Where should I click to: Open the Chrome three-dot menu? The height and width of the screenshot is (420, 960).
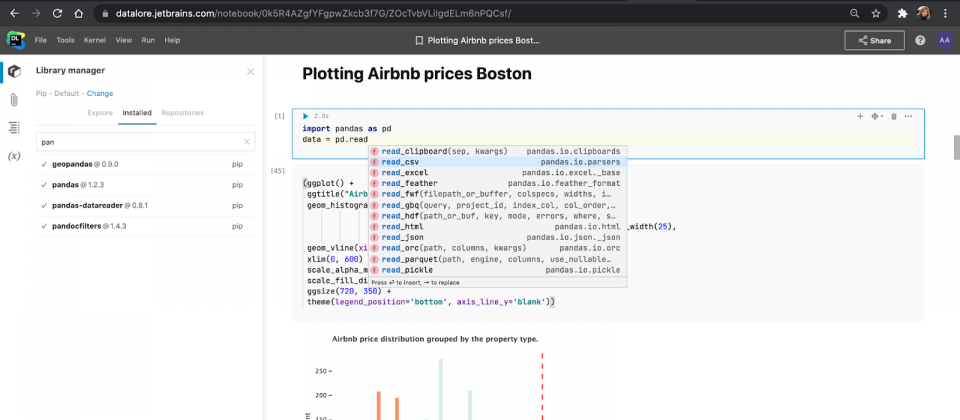[x=945, y=13]
